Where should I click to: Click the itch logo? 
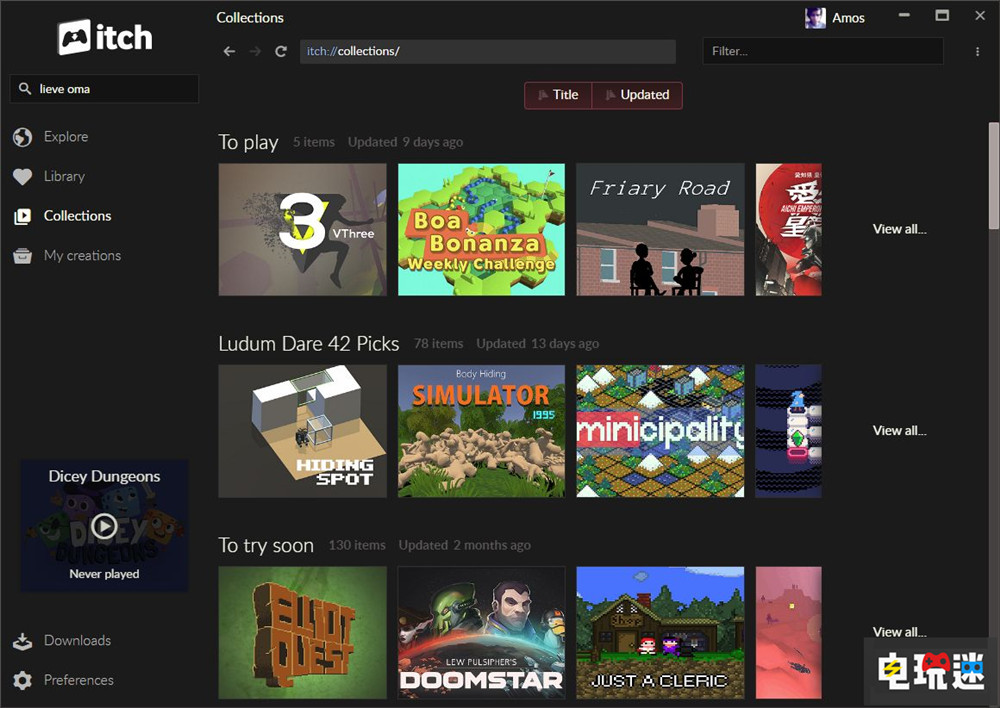[x=103, y=36]
